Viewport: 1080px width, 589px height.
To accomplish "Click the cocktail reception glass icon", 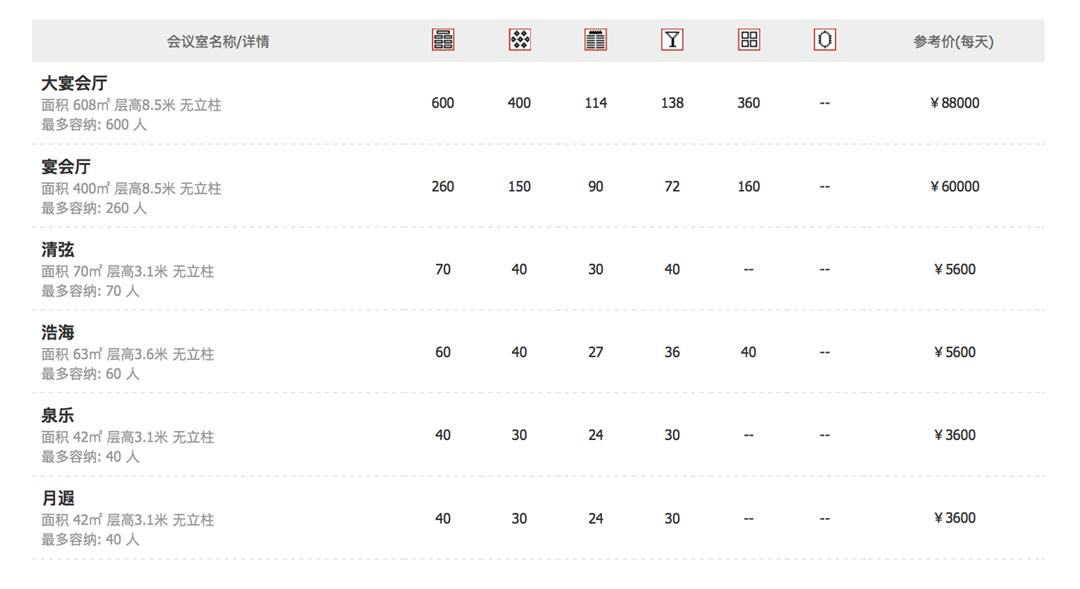I will pos(672,40).
